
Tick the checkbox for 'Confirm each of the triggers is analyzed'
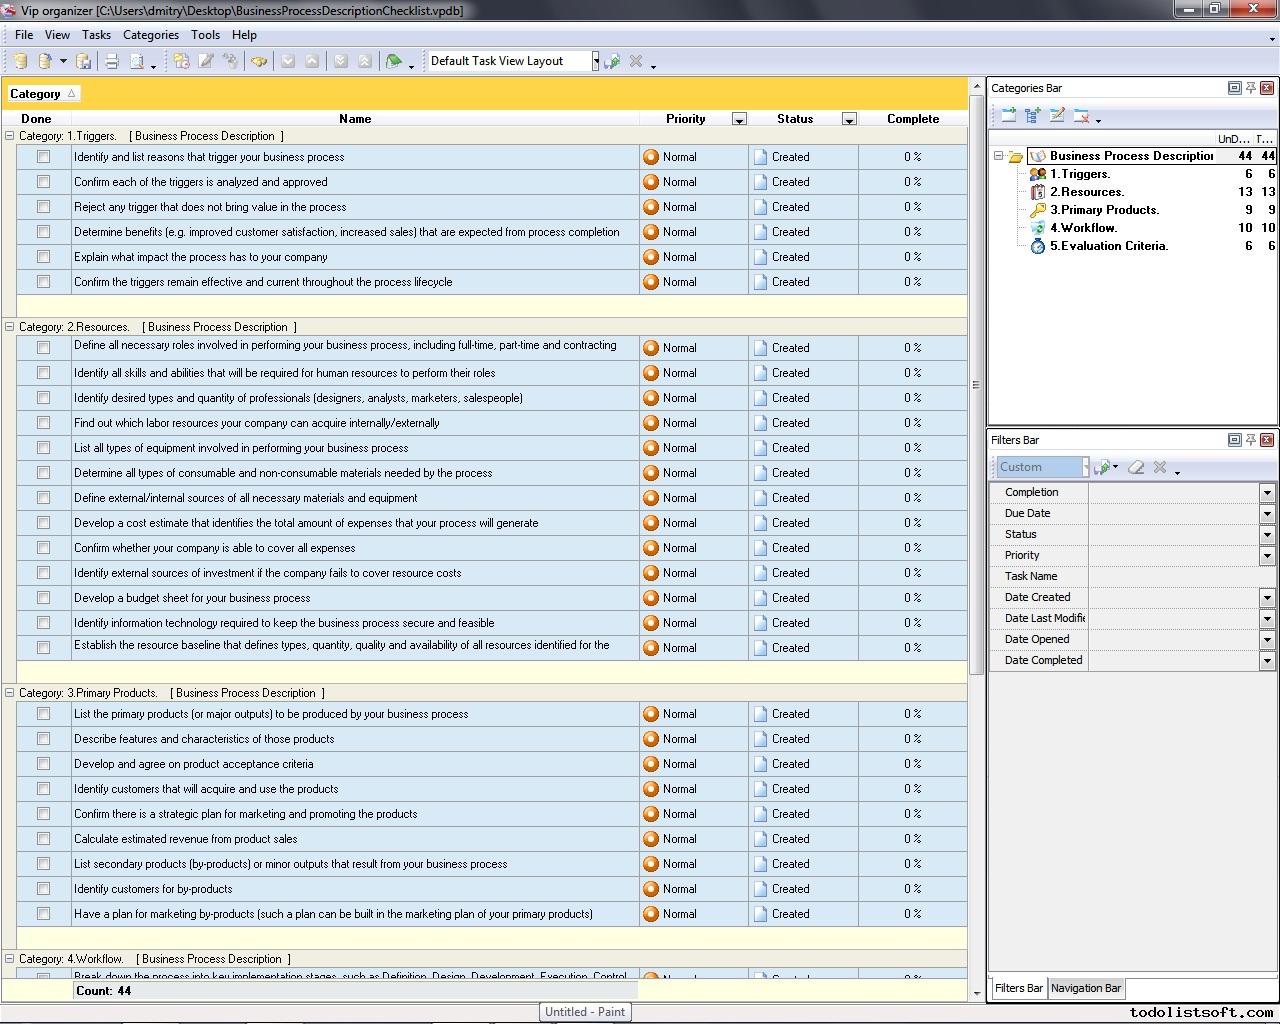[x=42, y=182]
